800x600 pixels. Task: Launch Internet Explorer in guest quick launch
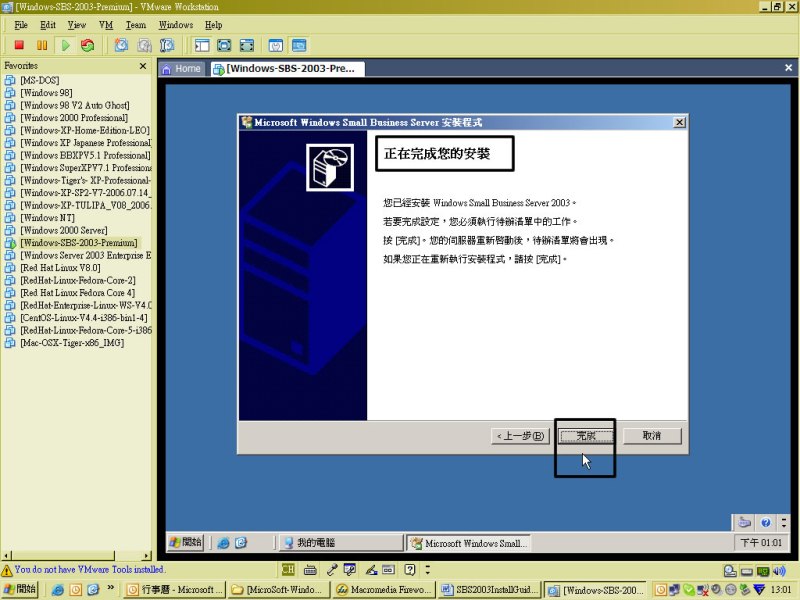223,543
